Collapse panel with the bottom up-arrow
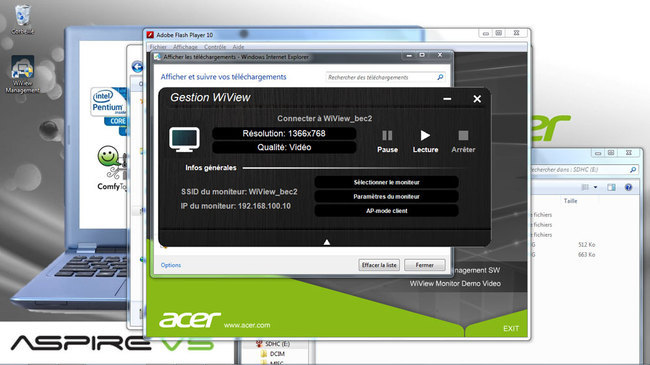 (x=327, y=242)
